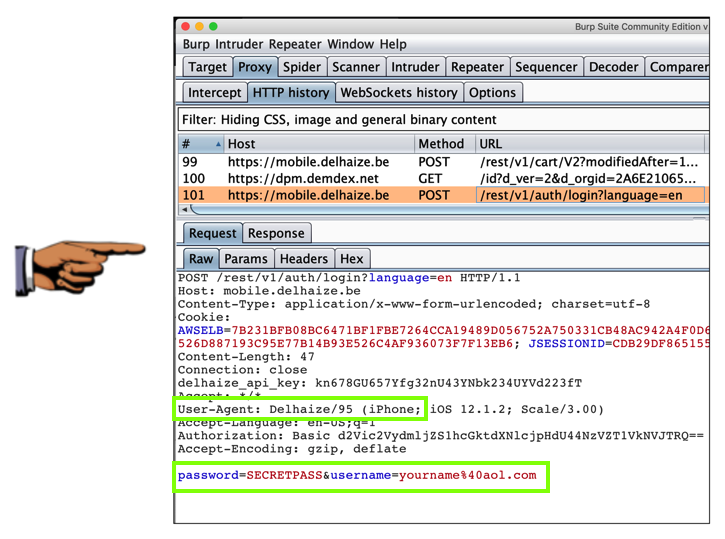Viewport: 725px width, 539px height.
Task: Click the Host: mobile.delhaize.be header line
Action: (269, 291)
